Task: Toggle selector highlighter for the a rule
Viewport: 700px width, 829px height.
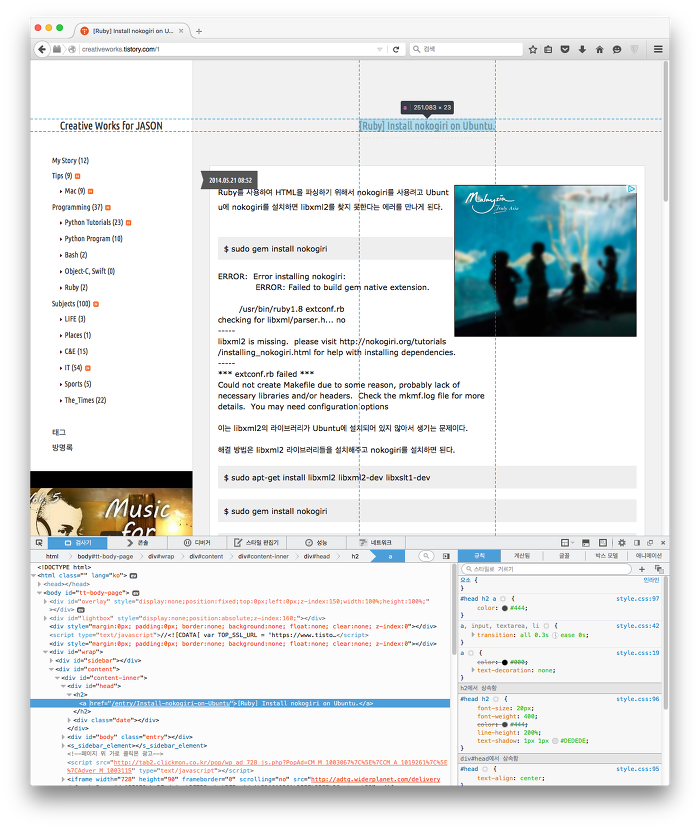Action: coord(471,653)
